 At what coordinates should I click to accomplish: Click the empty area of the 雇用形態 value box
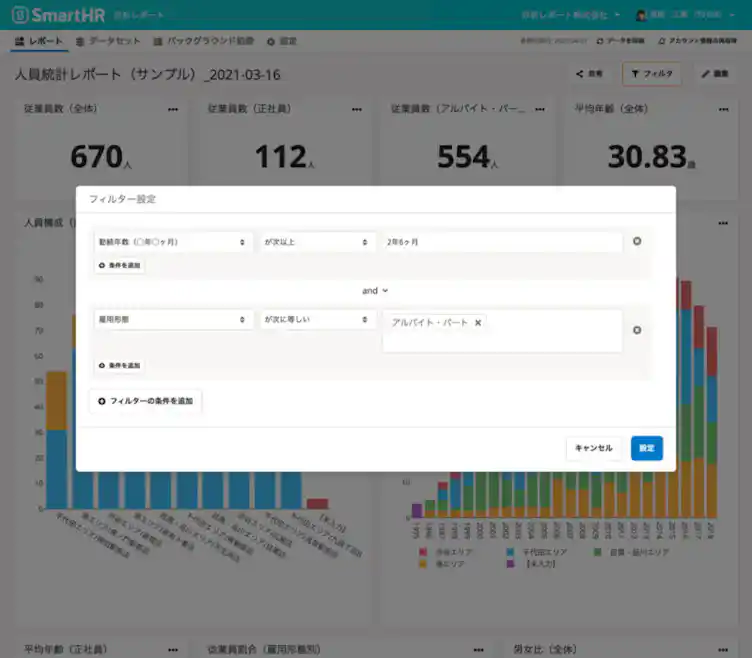click(502, 342)
